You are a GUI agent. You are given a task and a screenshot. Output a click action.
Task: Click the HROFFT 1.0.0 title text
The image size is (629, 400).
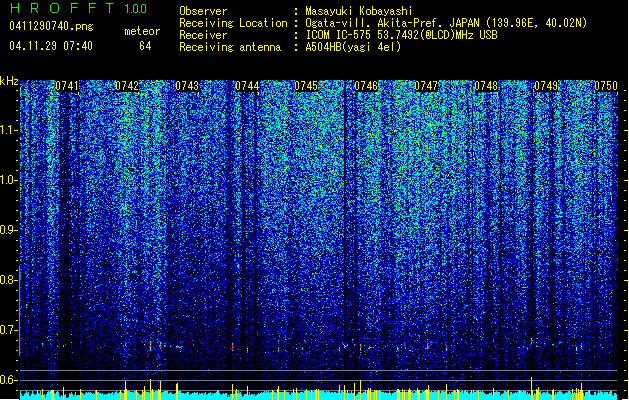[x=78, y=8]
